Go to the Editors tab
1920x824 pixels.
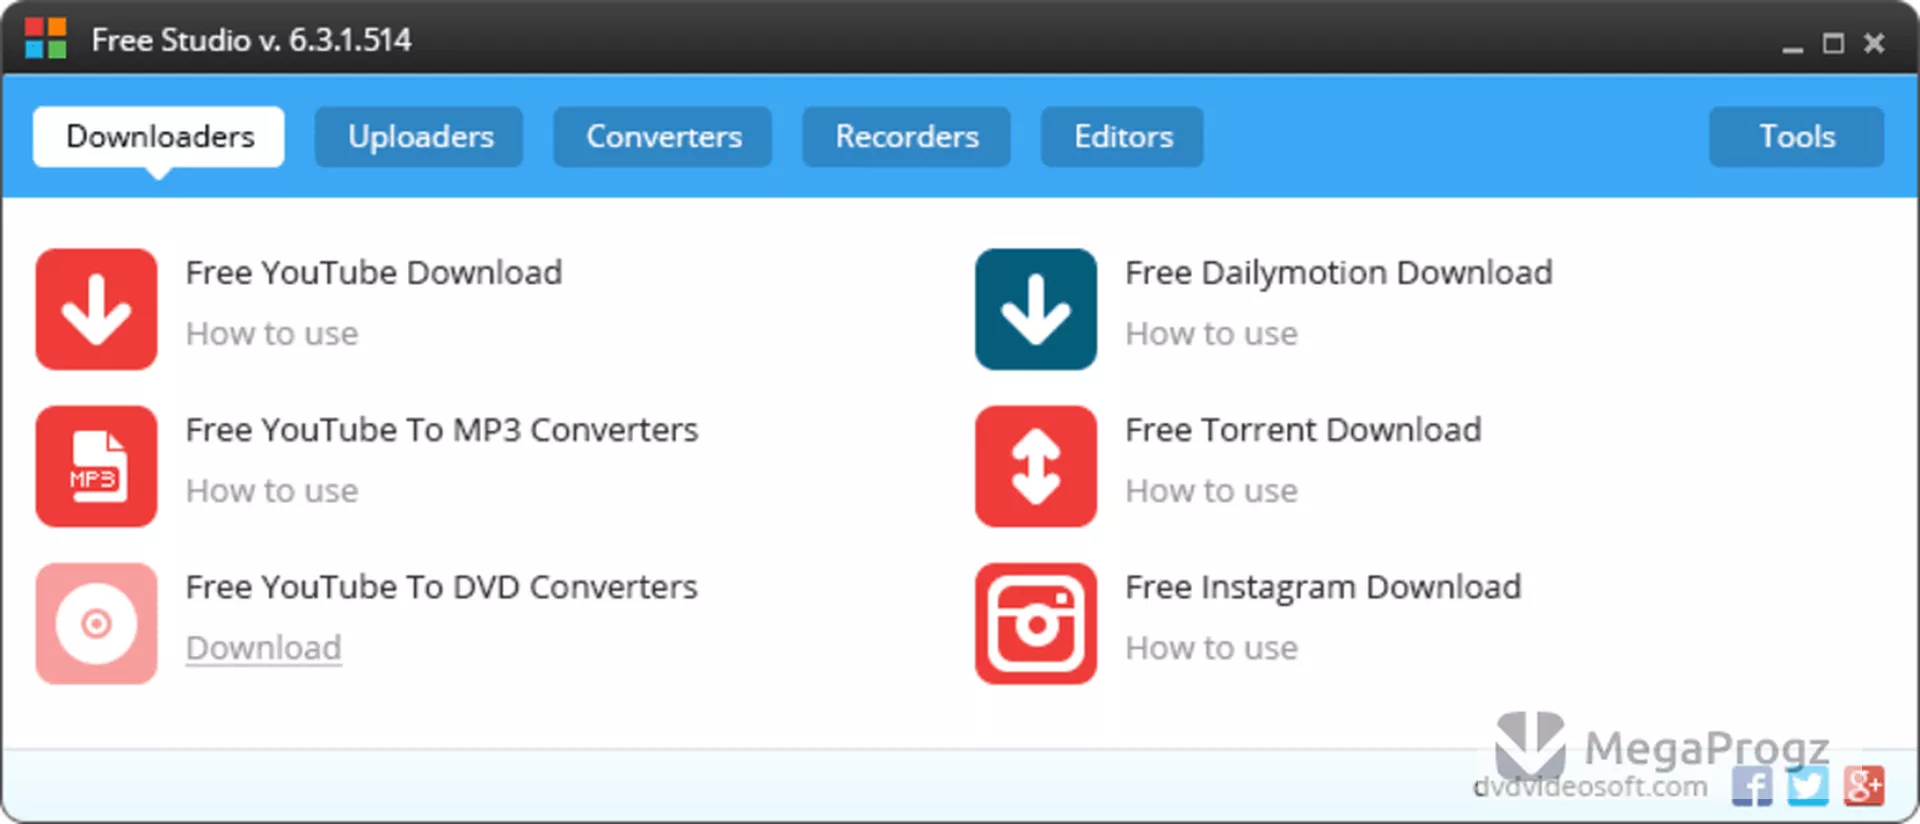coord(1122,137)
